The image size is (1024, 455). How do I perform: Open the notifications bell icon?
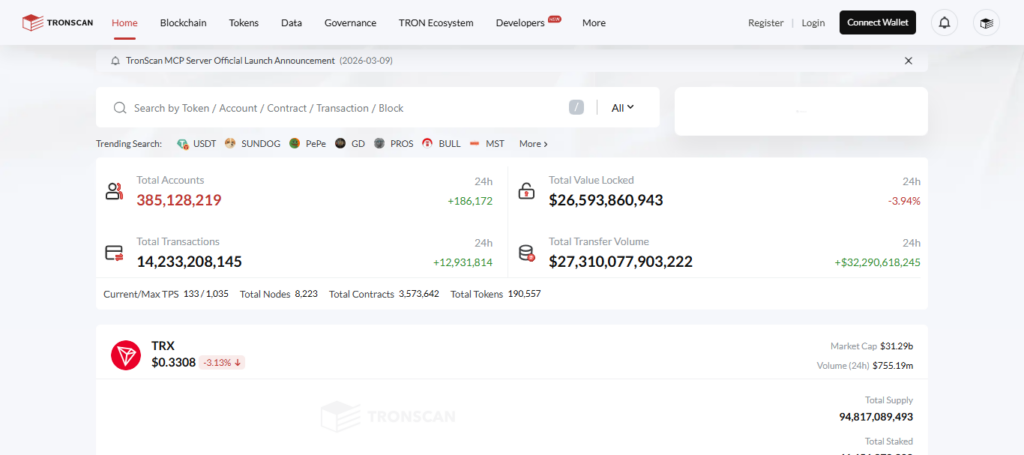coord(944,23)
